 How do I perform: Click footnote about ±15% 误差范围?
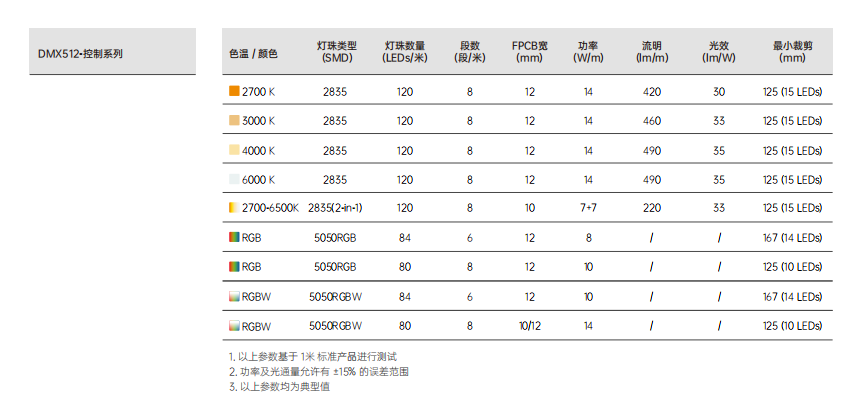click(319, 372)
